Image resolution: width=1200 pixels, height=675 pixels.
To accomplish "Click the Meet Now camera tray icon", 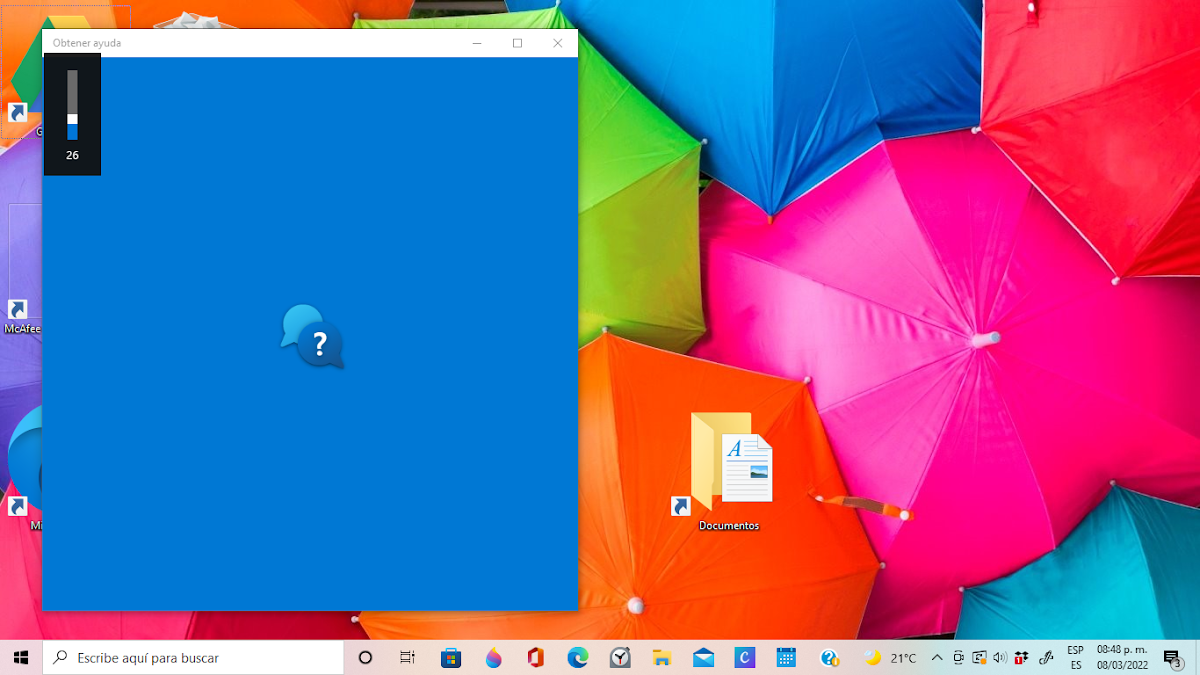I will [958, 657].
